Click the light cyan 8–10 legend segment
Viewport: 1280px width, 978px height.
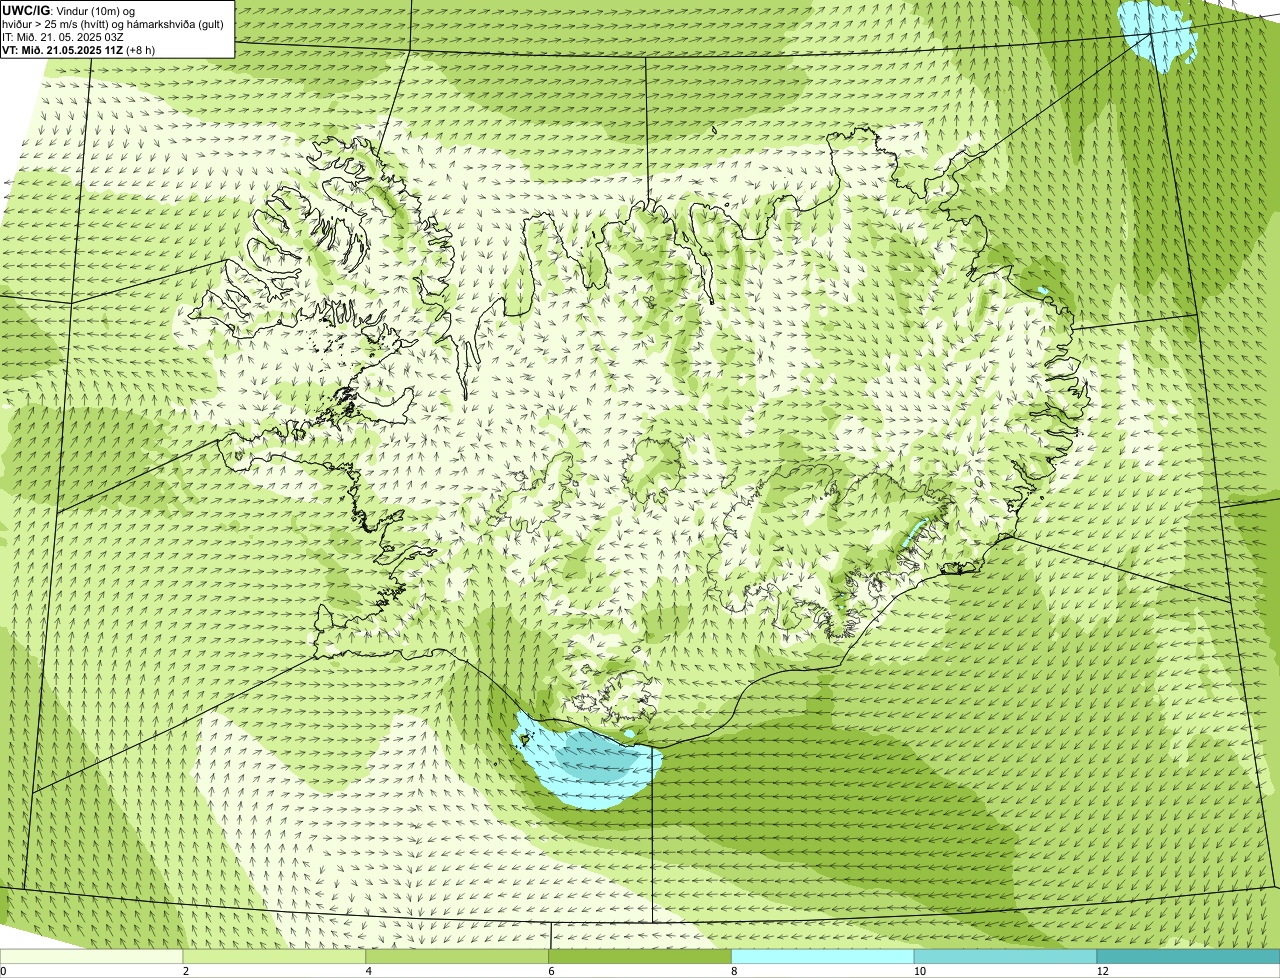823,956
